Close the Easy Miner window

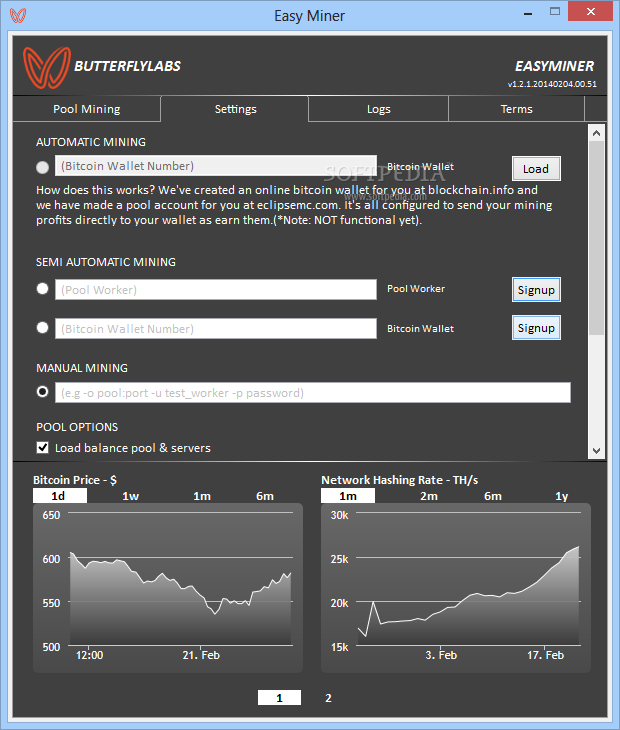coord(591,12)
